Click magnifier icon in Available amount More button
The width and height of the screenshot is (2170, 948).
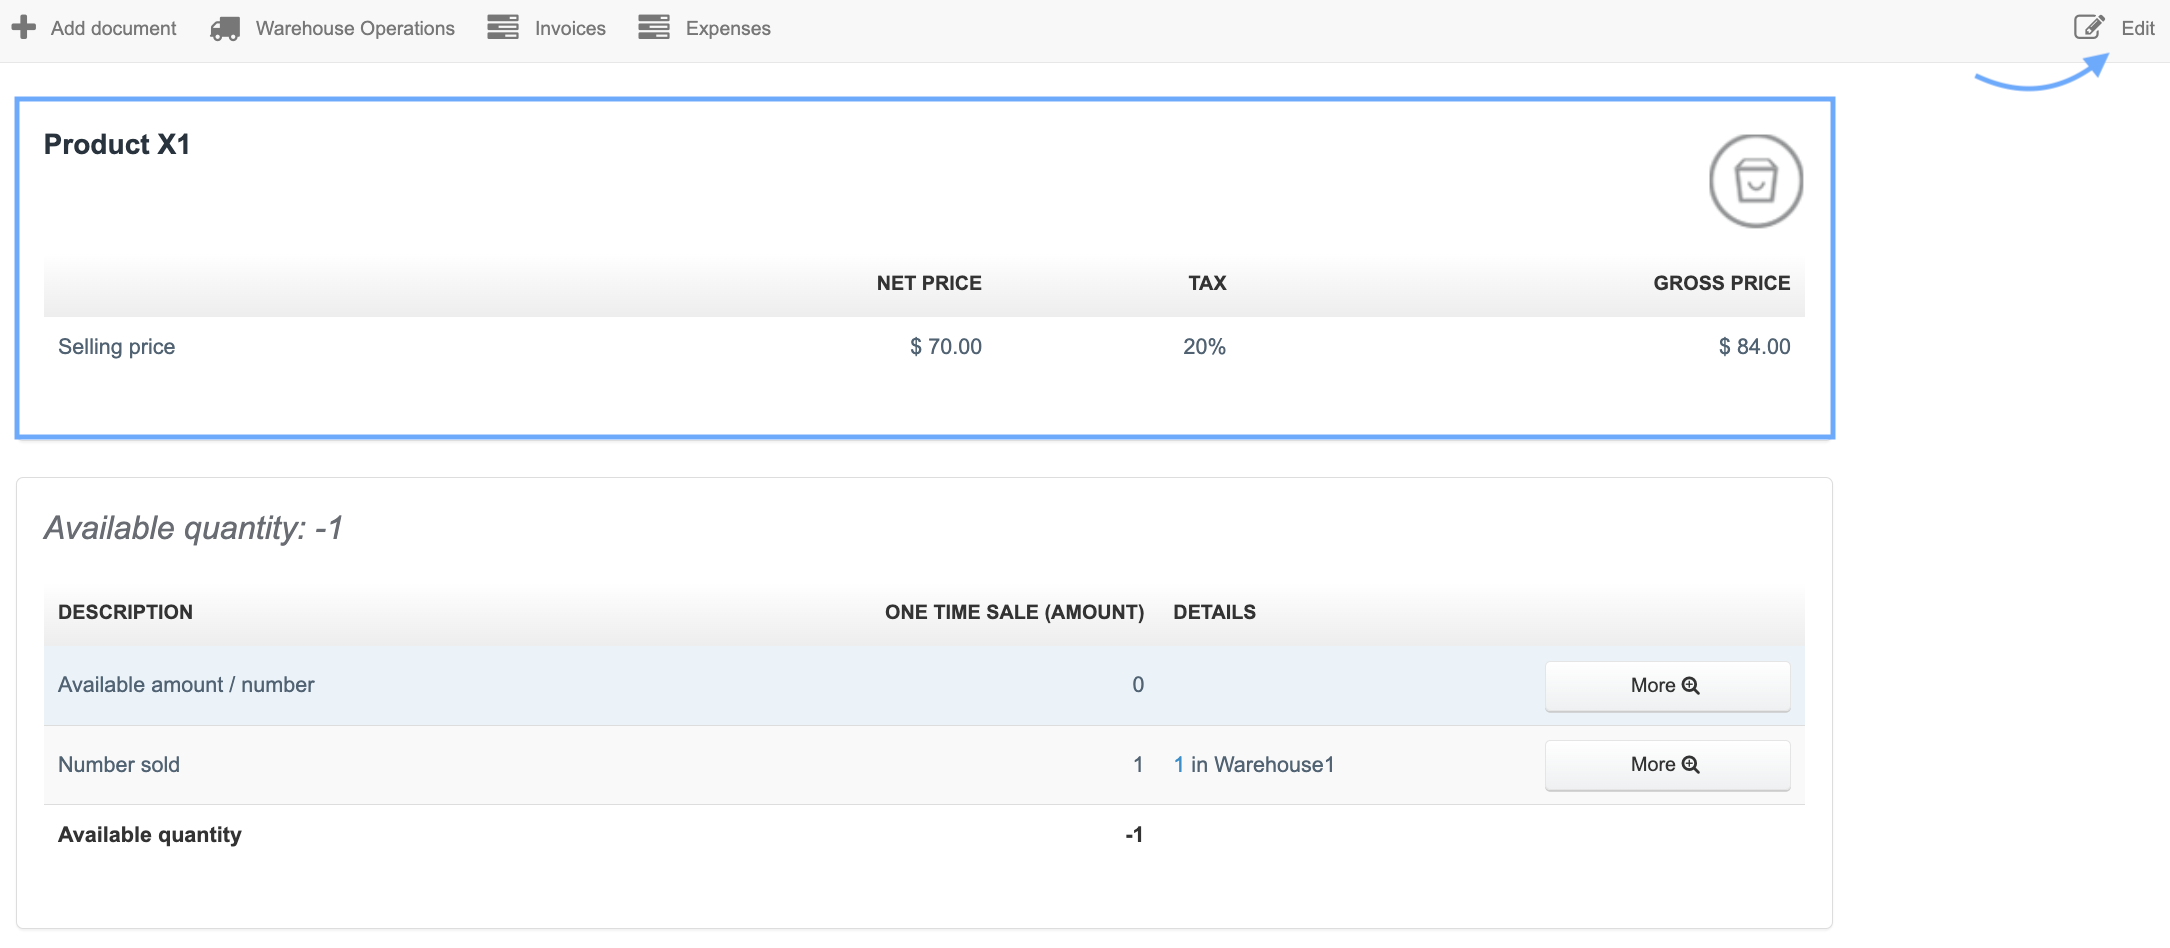1691,685
